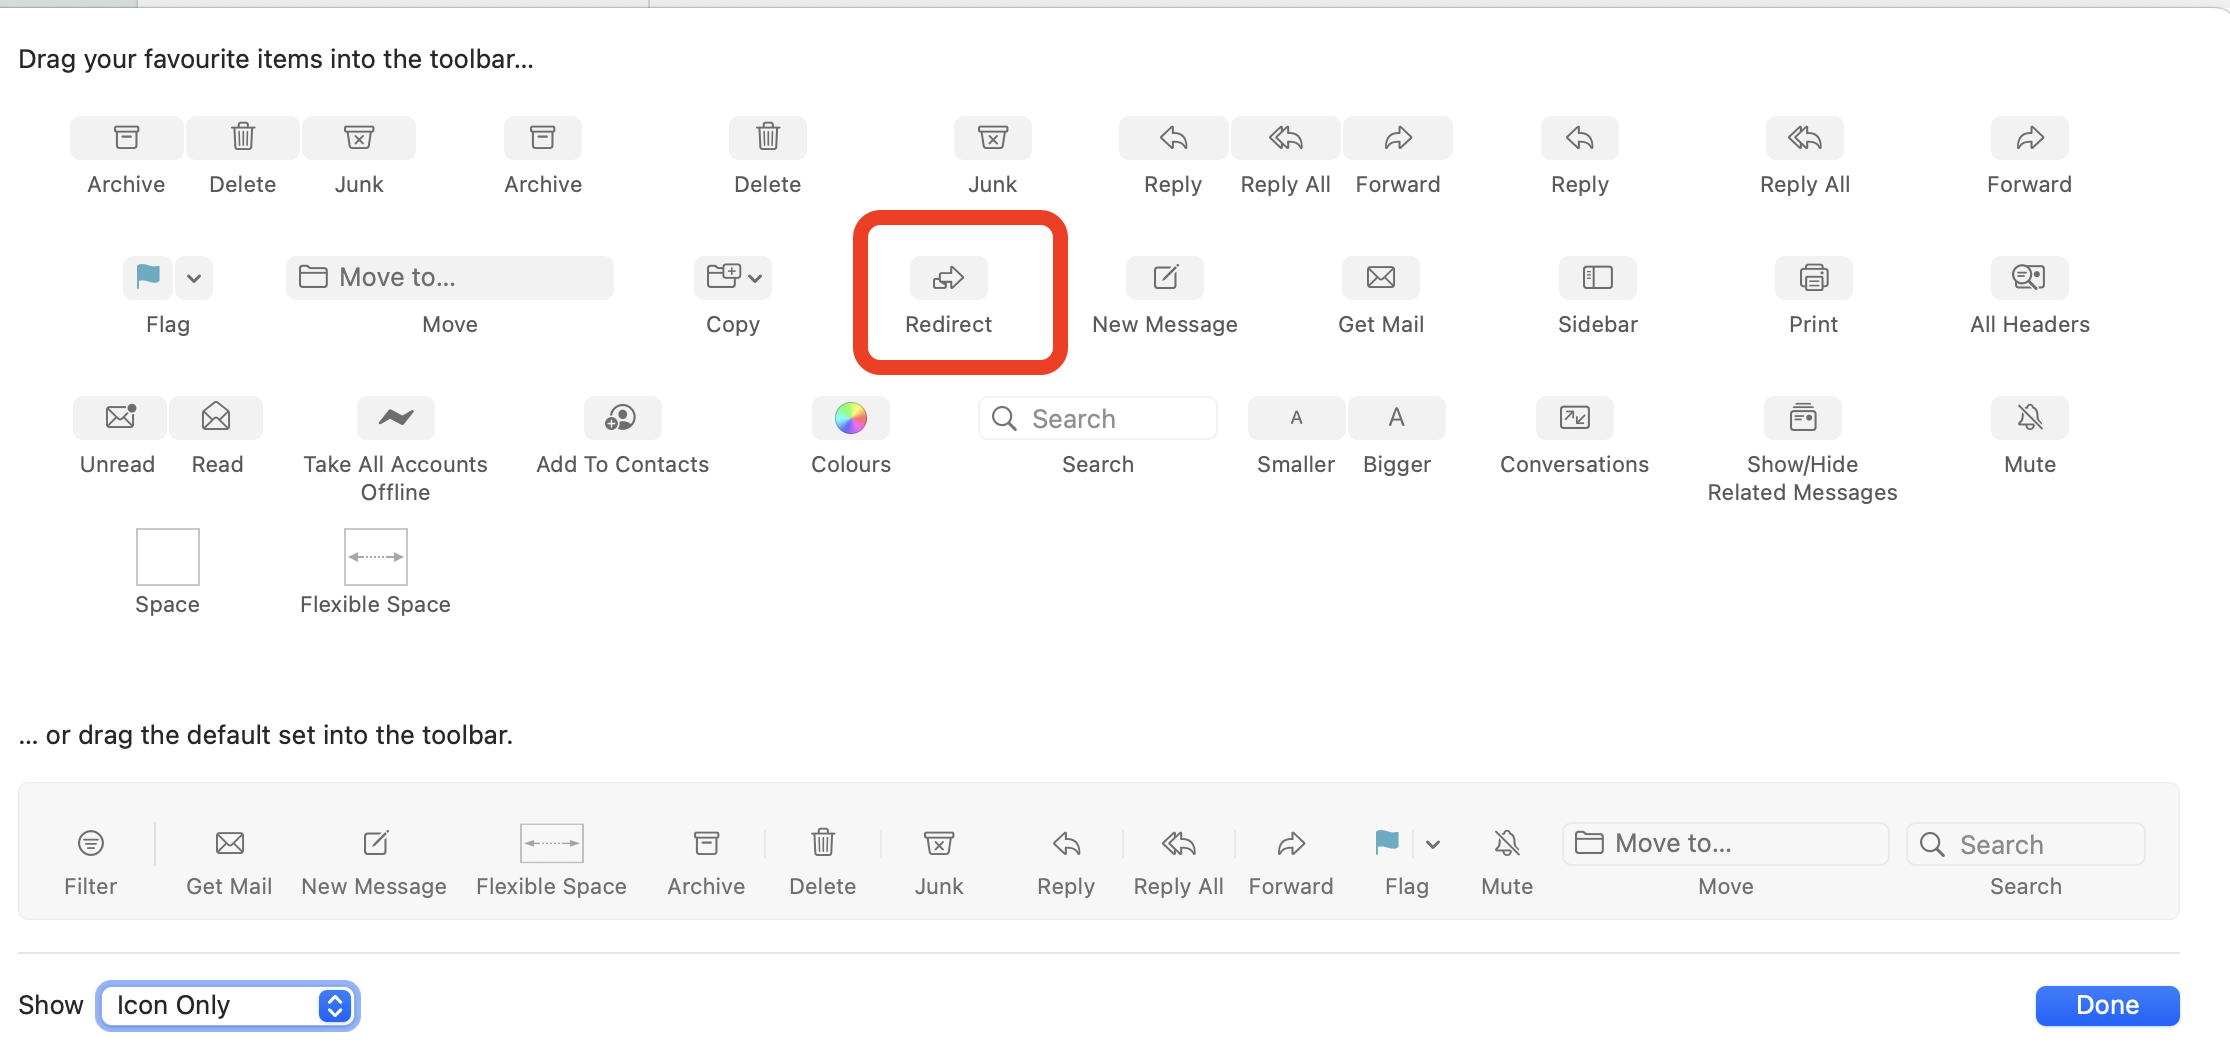Viewport: 2230px width, 1058px height.
Task: Select the standalone Archive icon in favourites
Action: pos(543,138)
